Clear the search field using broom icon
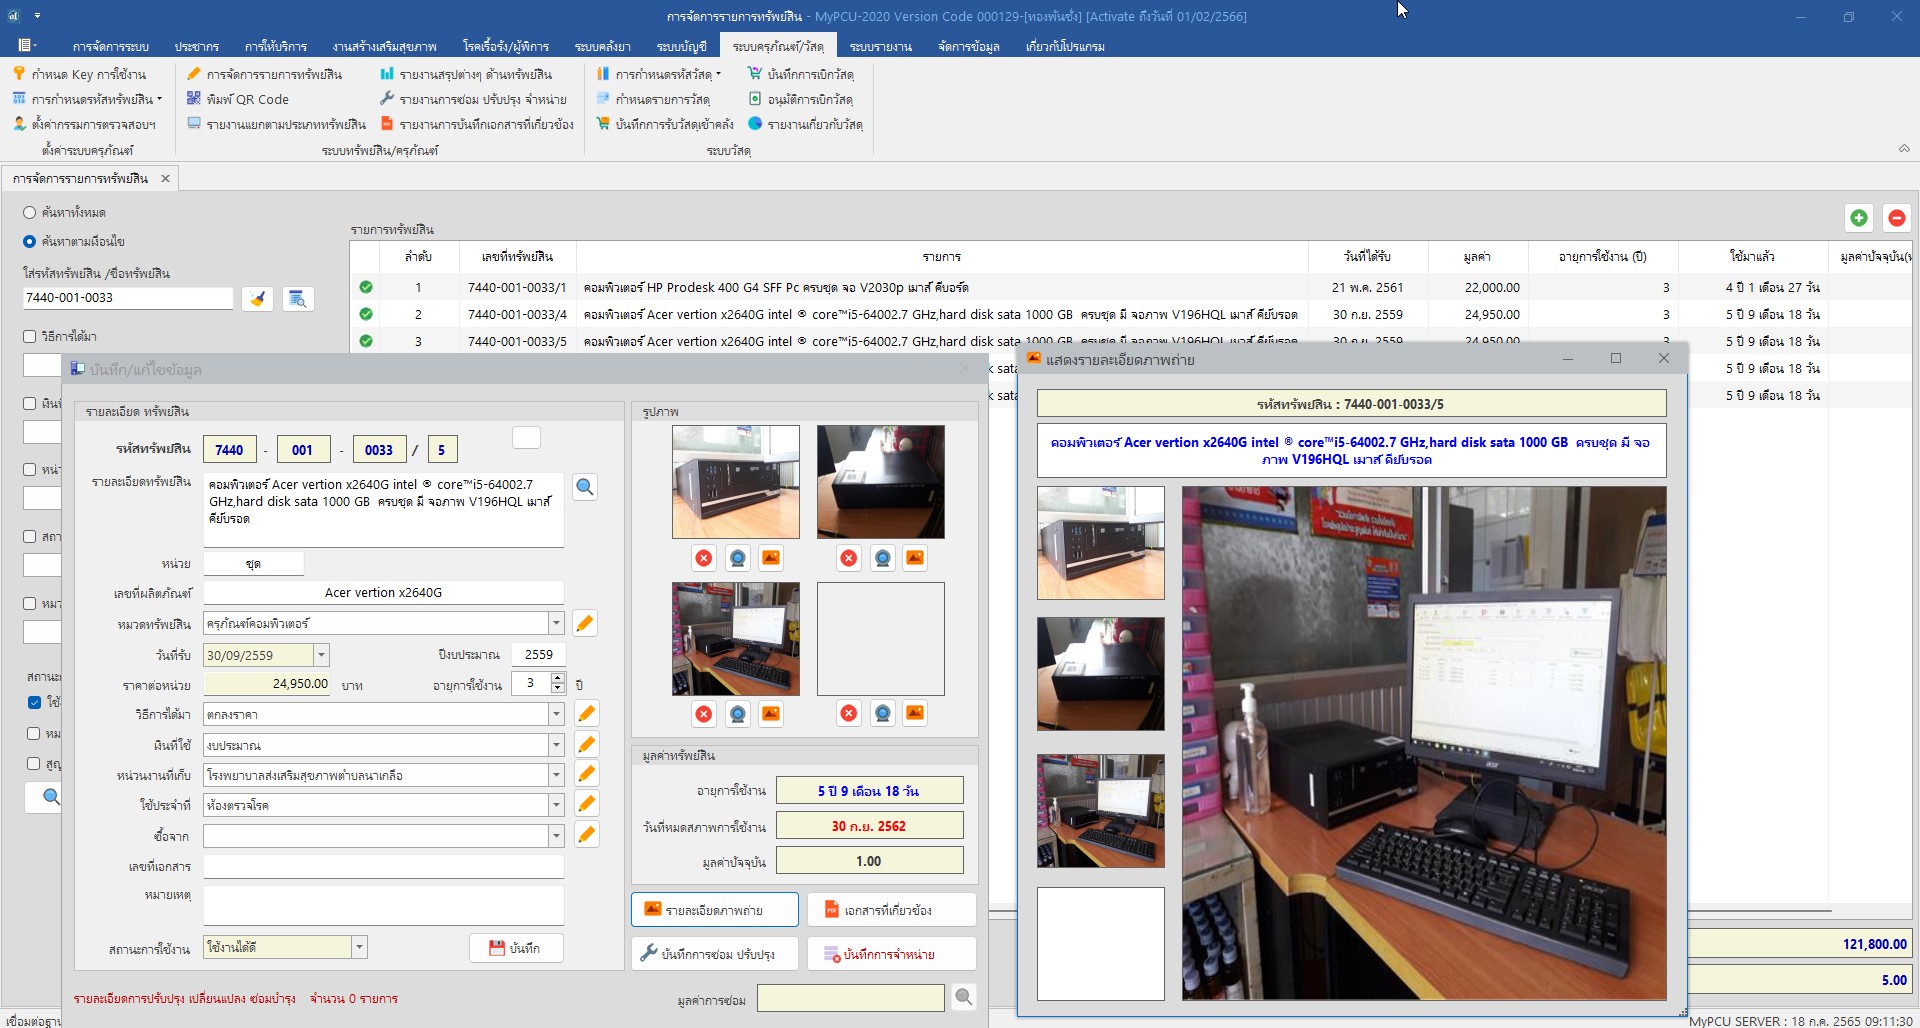 click(x=258, y=298)
